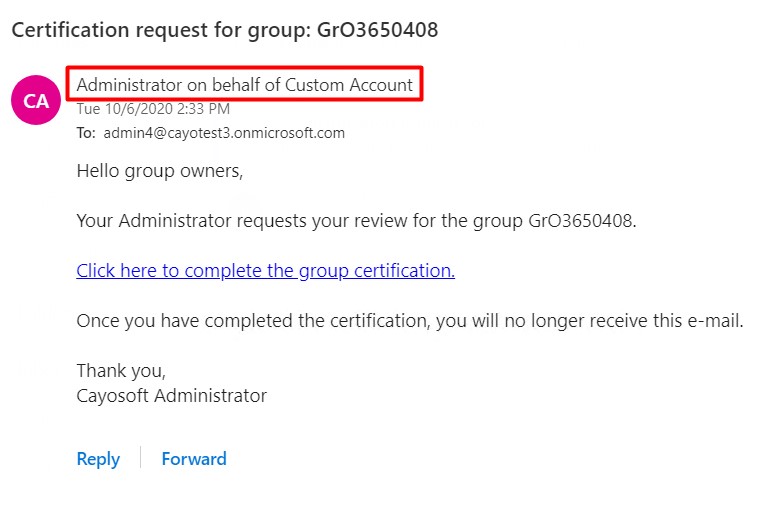Click the divider between Reply and Forward
The height and width of the screenshot is (507, 770).
140,457
